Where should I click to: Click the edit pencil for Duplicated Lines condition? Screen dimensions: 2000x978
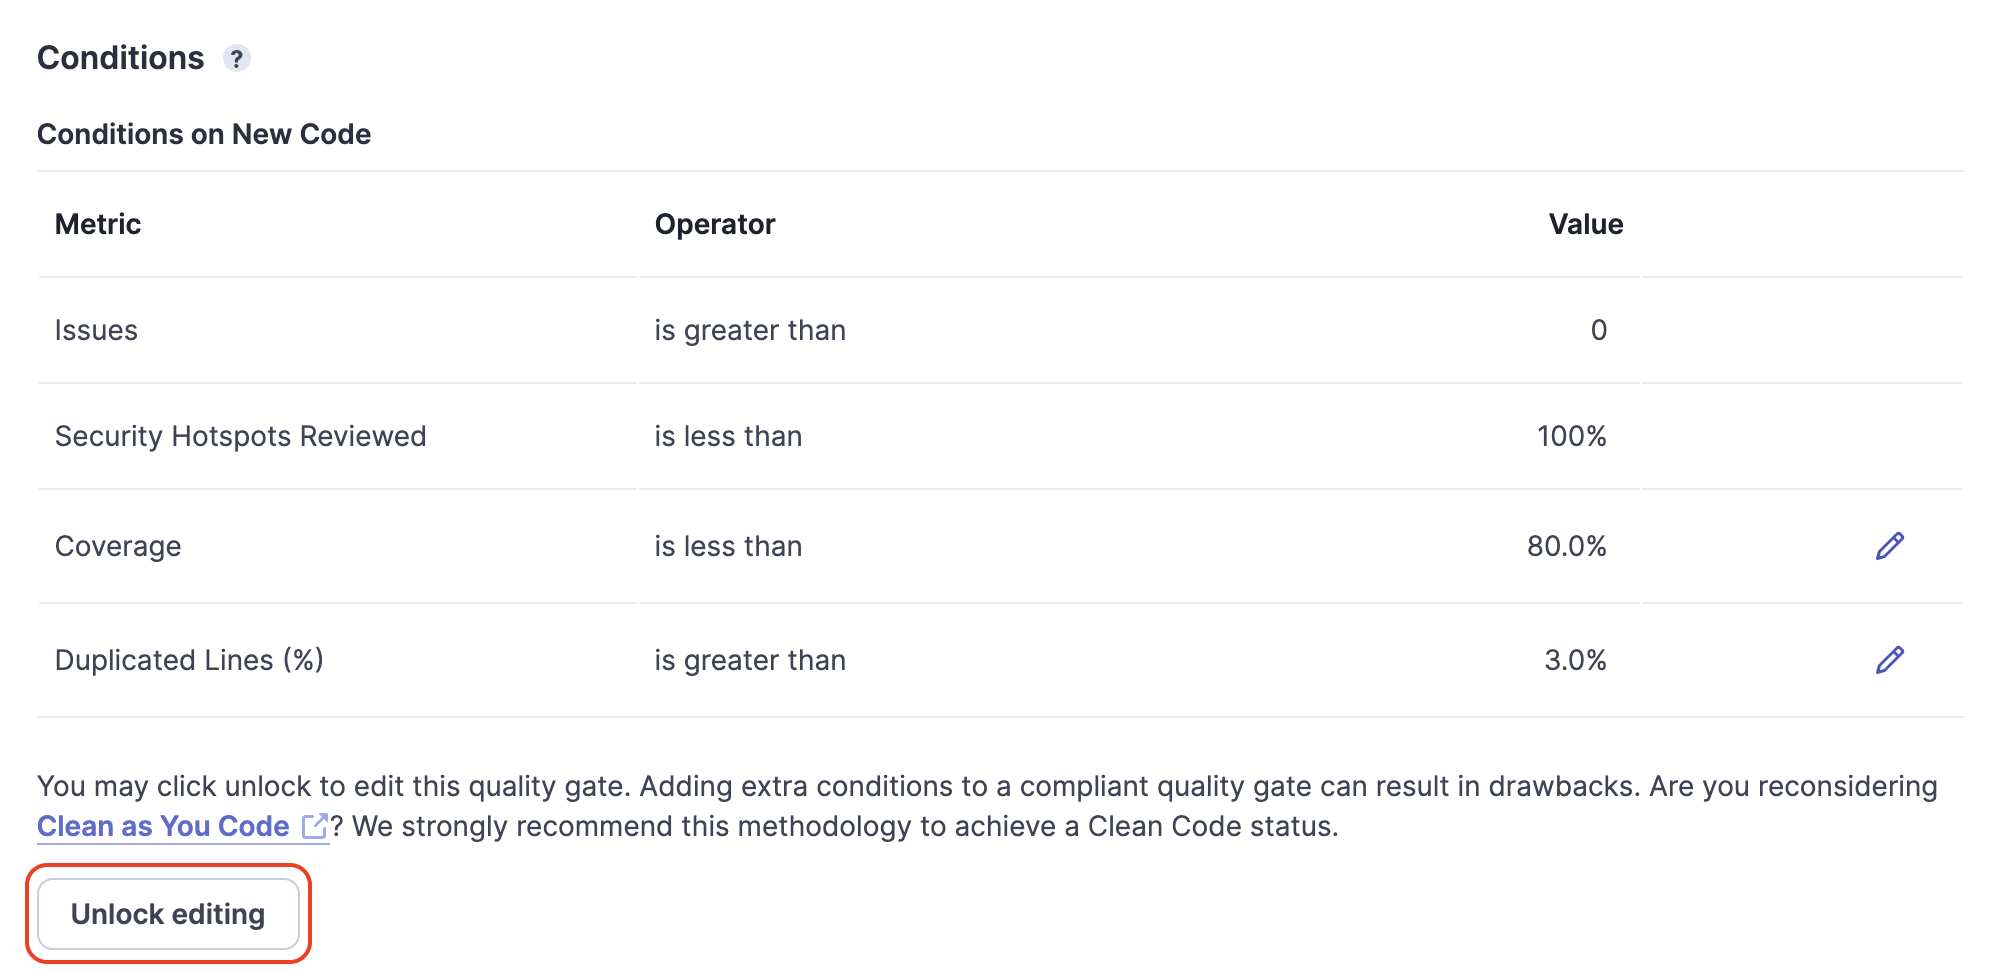coord(1888,660)
